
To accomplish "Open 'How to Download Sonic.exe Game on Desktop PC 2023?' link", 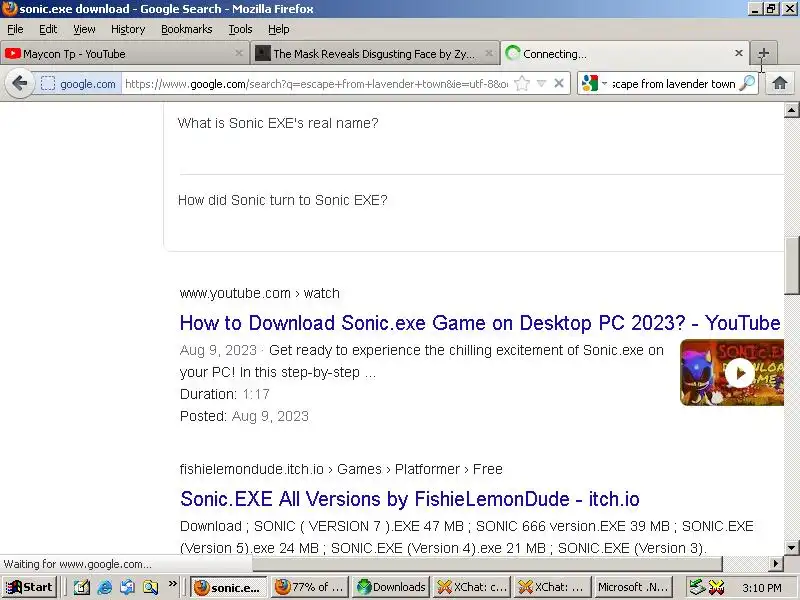I will point(480,323).
